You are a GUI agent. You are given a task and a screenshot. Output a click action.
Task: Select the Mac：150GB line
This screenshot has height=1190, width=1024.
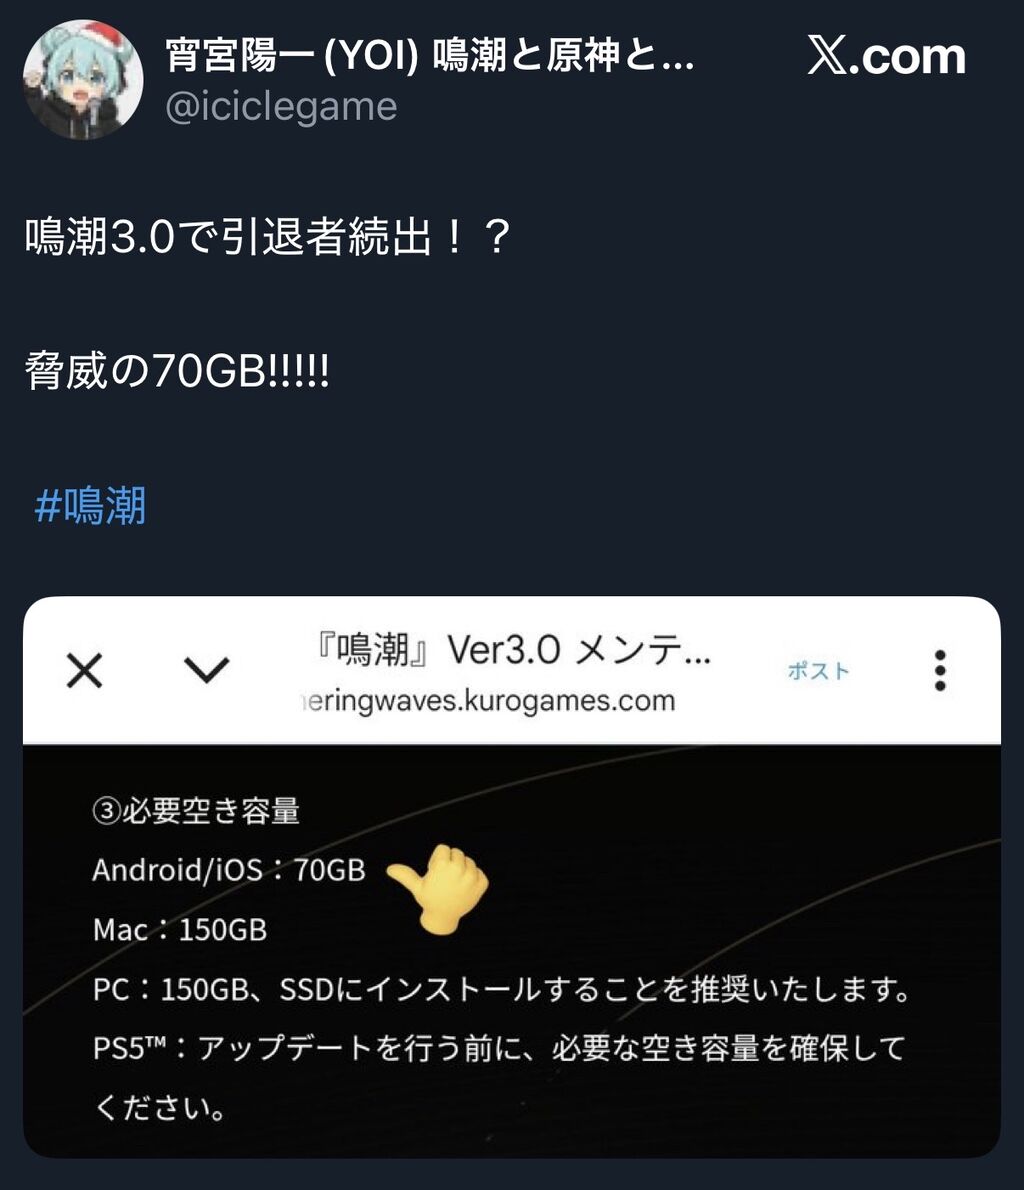pyautogui.click(x=180, y=930)
